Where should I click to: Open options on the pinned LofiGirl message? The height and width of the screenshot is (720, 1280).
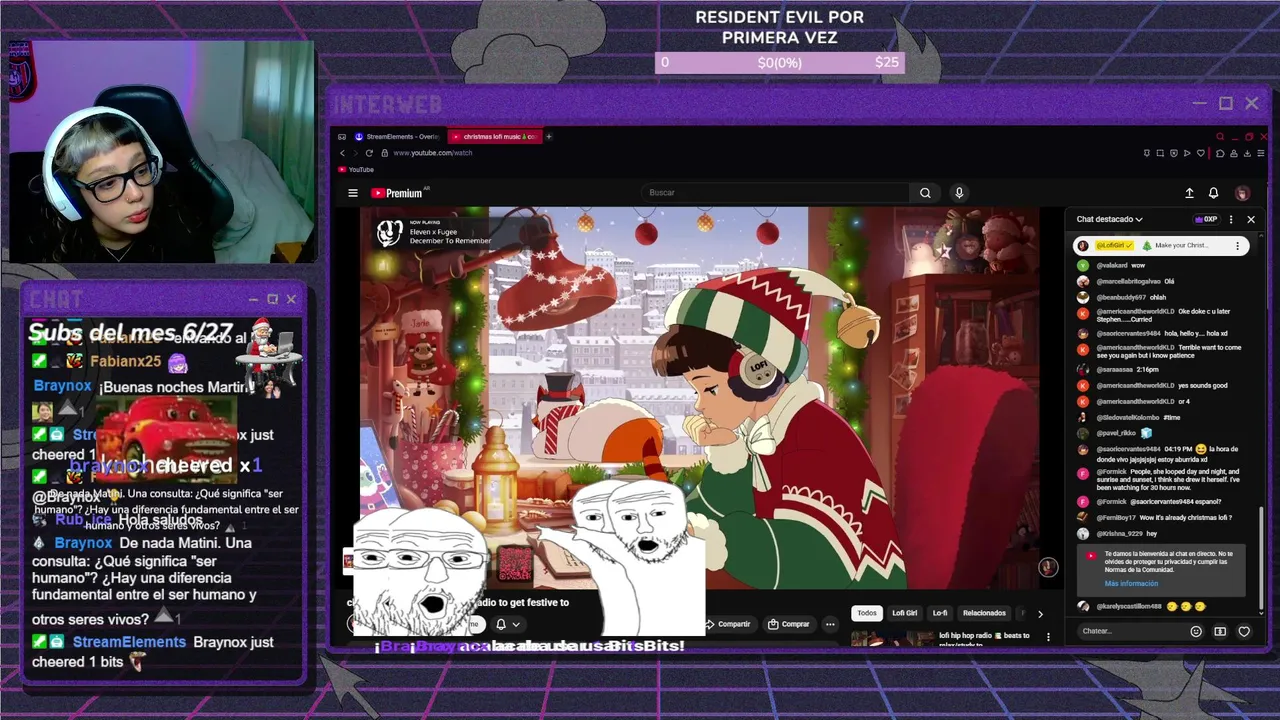pos(1237,245)
